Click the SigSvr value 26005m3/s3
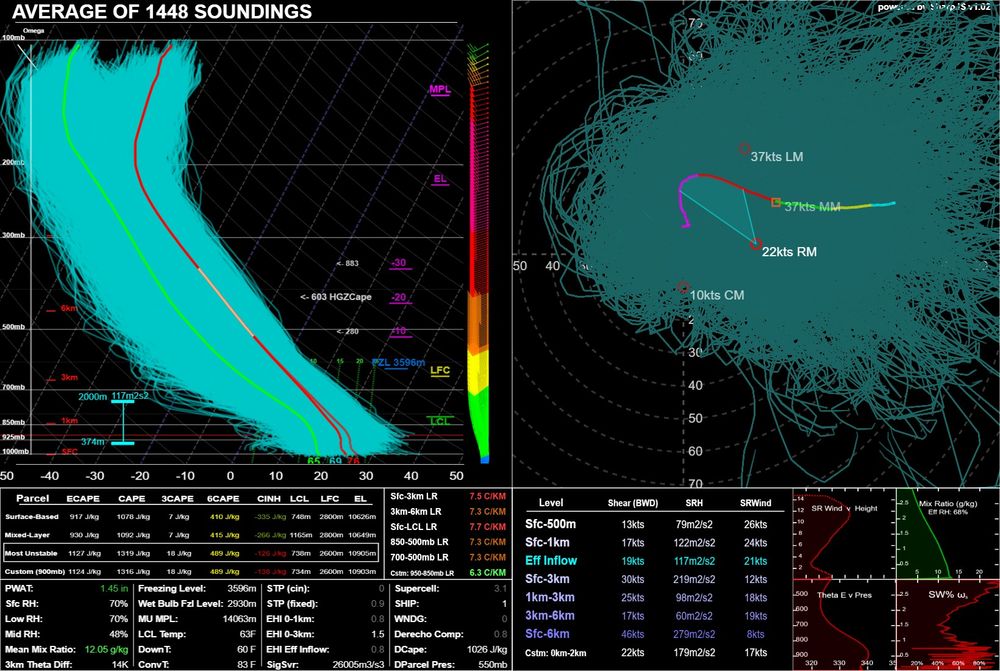This screenshot has height=671, width=1000. point(358,665)
